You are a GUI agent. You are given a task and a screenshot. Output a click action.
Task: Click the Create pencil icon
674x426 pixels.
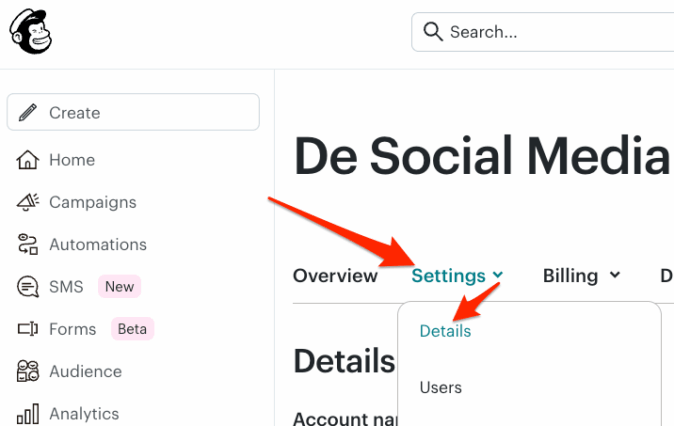pos(29,113)
